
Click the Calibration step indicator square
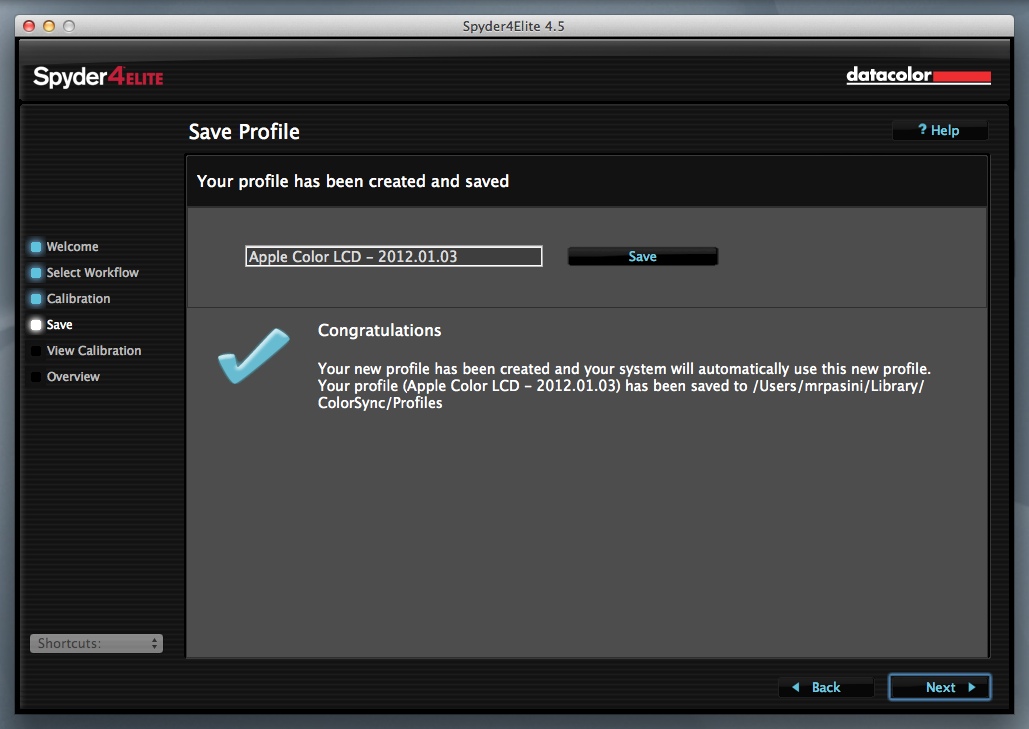pos(36,299)
